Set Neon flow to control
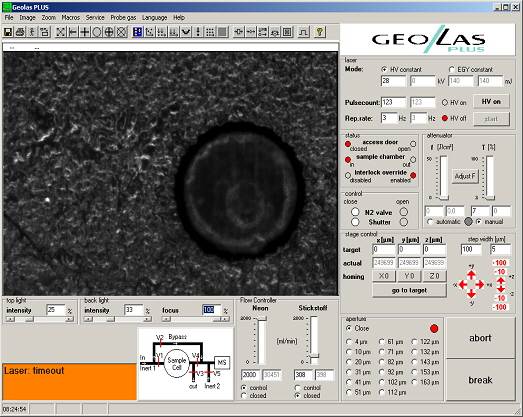This screenshot has width=523, height=417. point(244,388)
